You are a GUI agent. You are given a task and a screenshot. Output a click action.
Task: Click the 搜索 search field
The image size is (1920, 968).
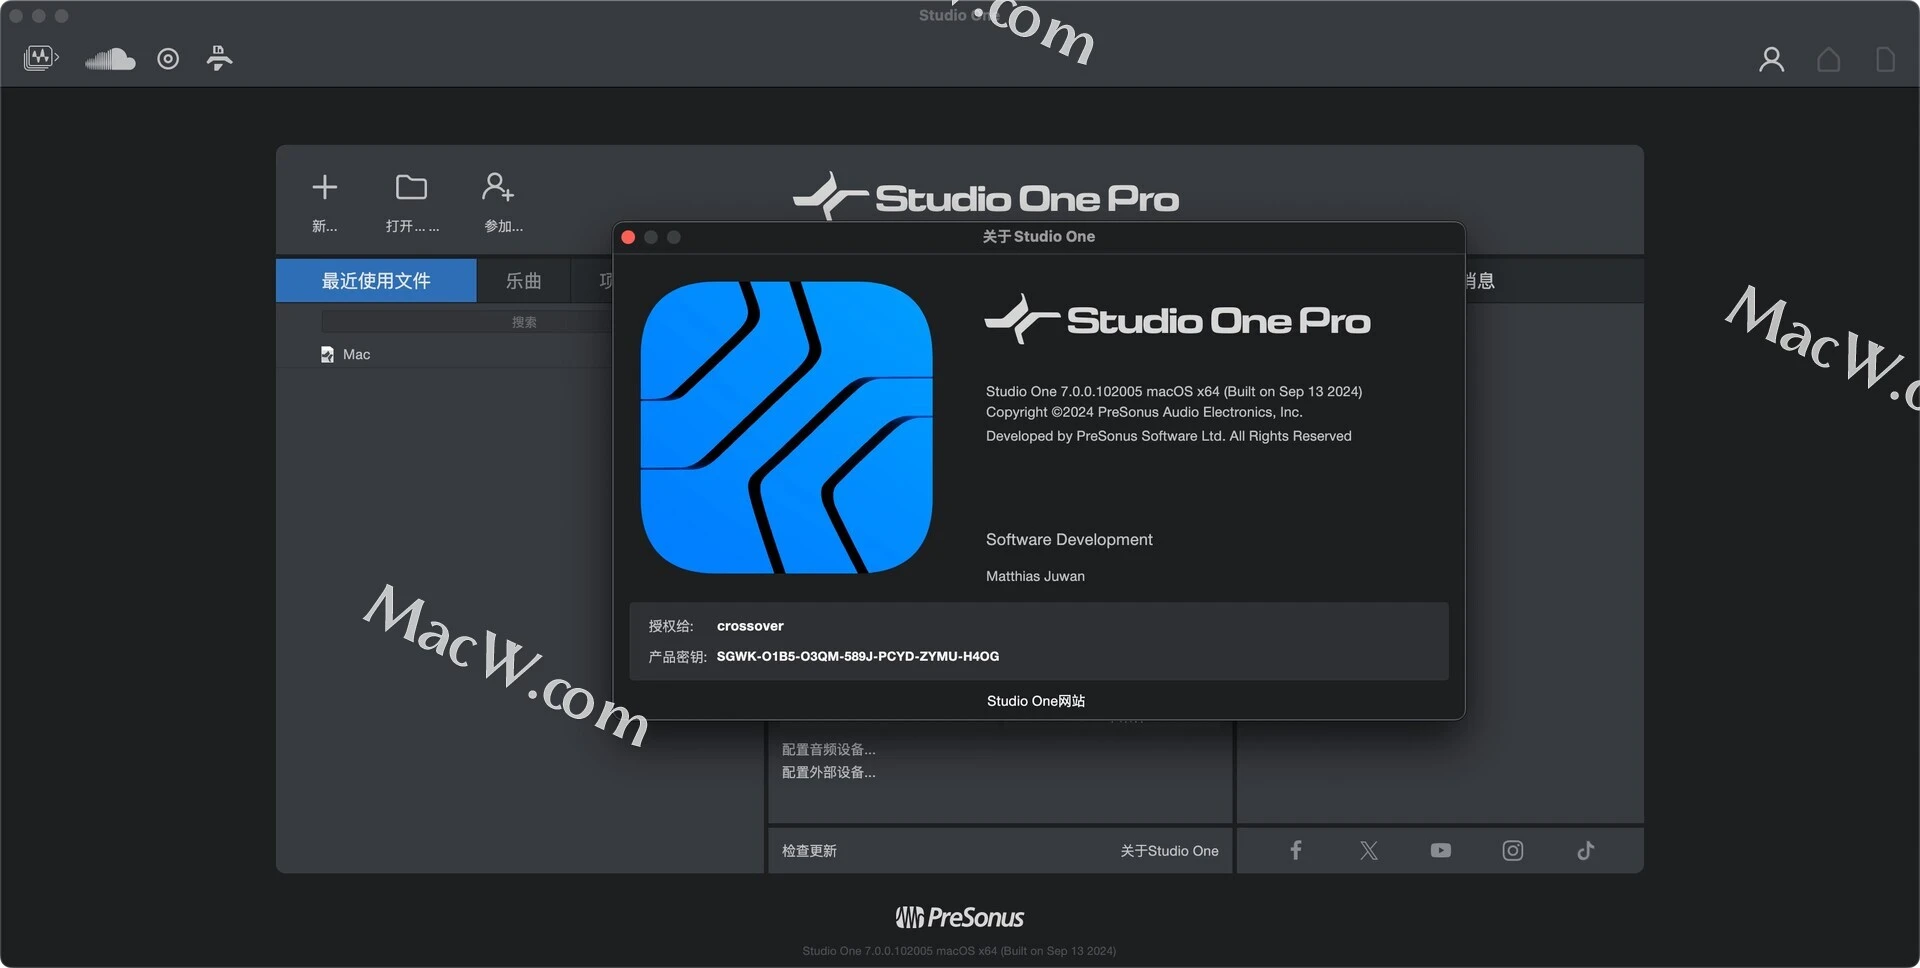466,322
